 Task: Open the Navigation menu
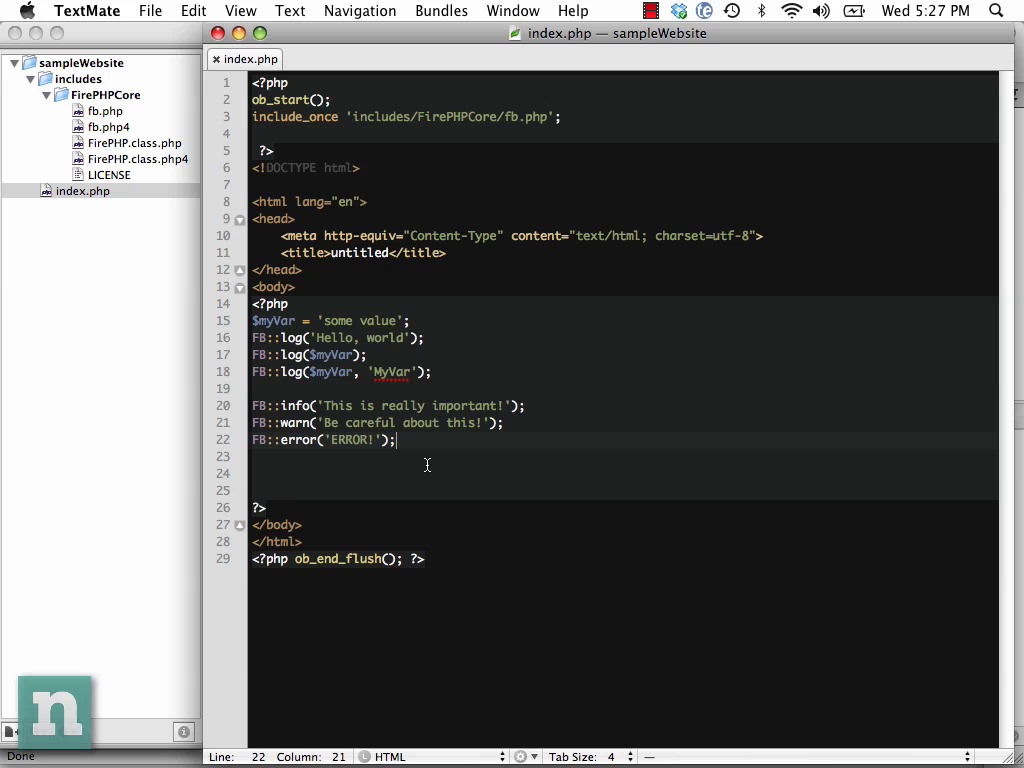click(360, 10)
